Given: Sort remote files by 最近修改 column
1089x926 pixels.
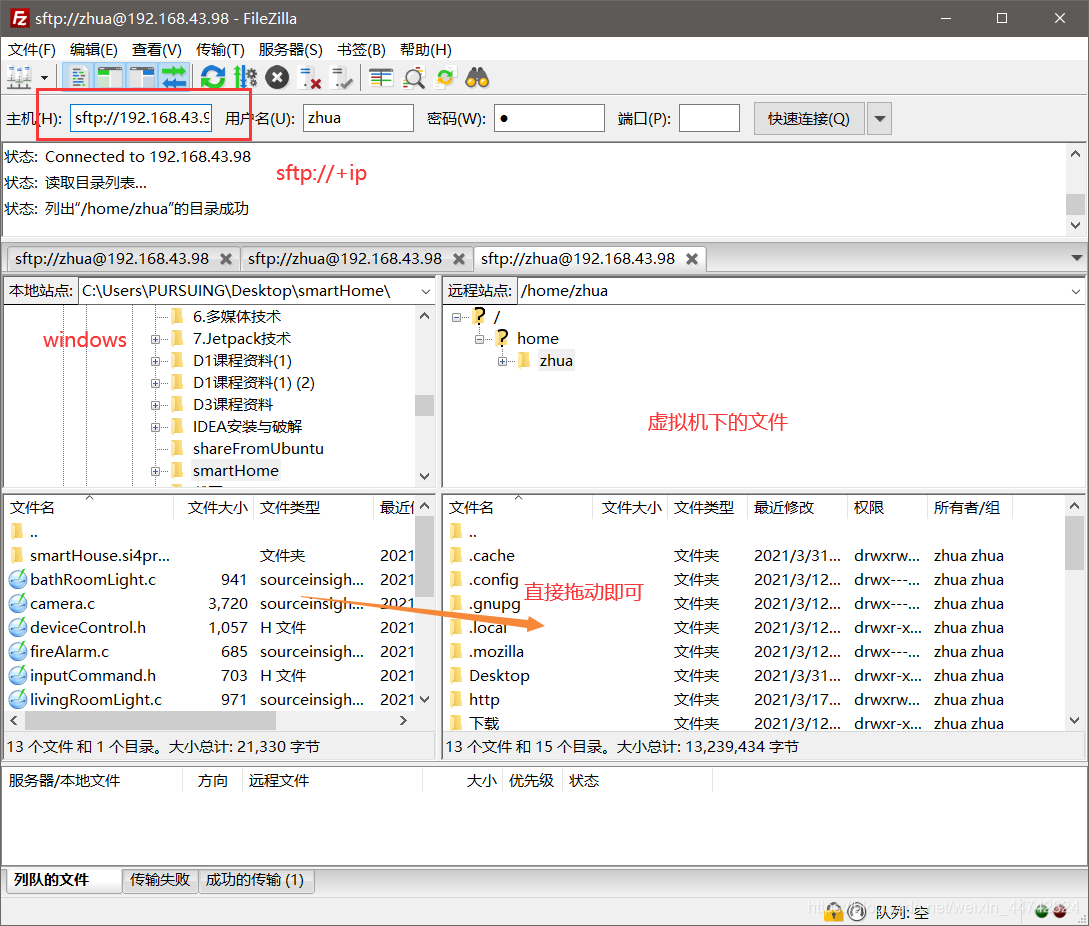Looking at the screenshot, I should click(x=797, y=508).
